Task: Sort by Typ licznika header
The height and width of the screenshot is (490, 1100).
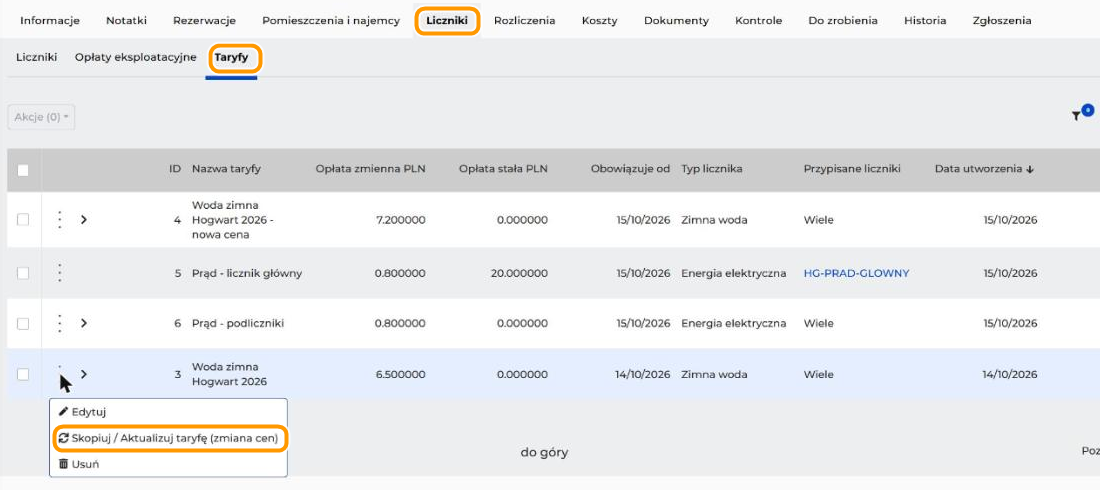Action: click(711, 169)
